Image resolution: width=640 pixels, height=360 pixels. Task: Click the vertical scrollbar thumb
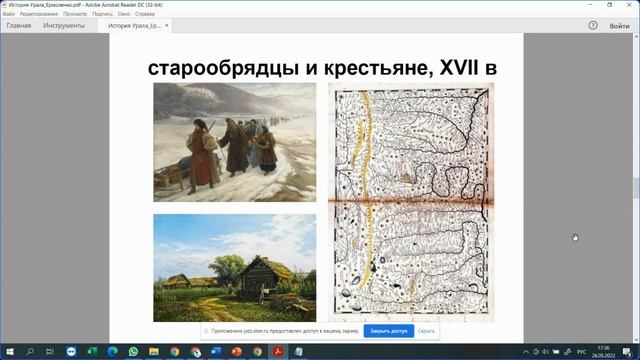636,188
